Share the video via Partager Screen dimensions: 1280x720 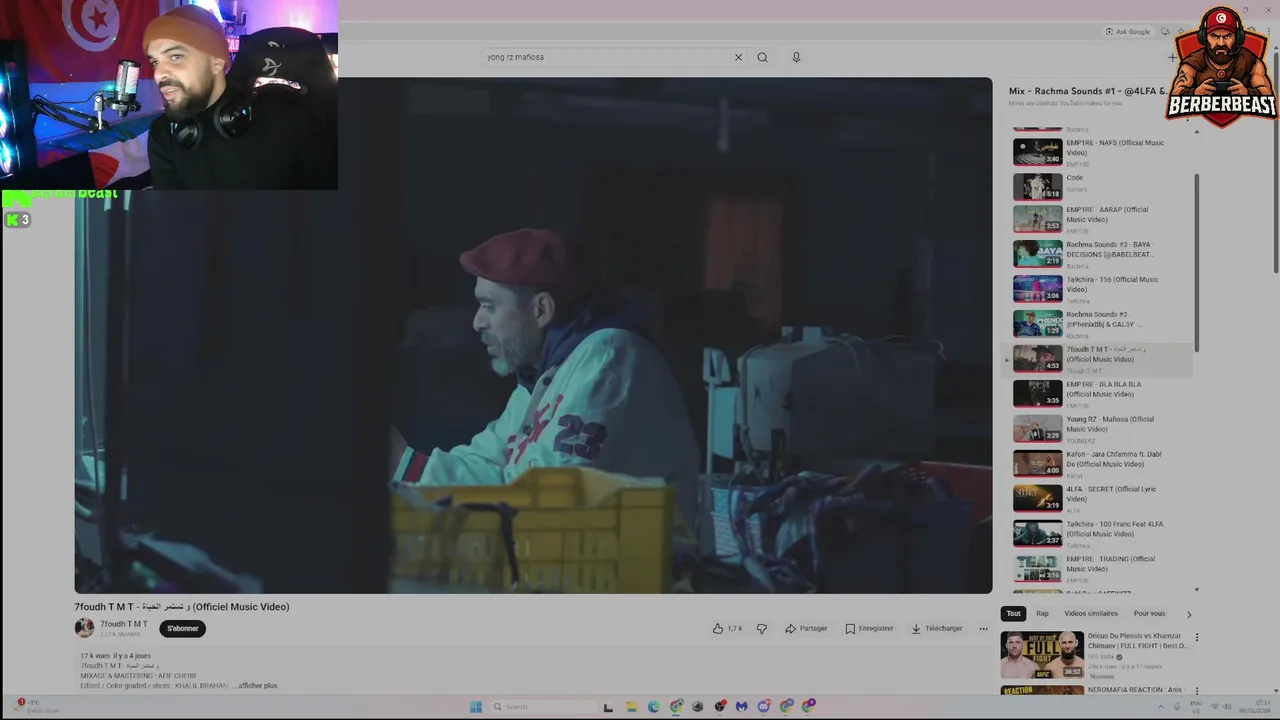tap(806, 629)
